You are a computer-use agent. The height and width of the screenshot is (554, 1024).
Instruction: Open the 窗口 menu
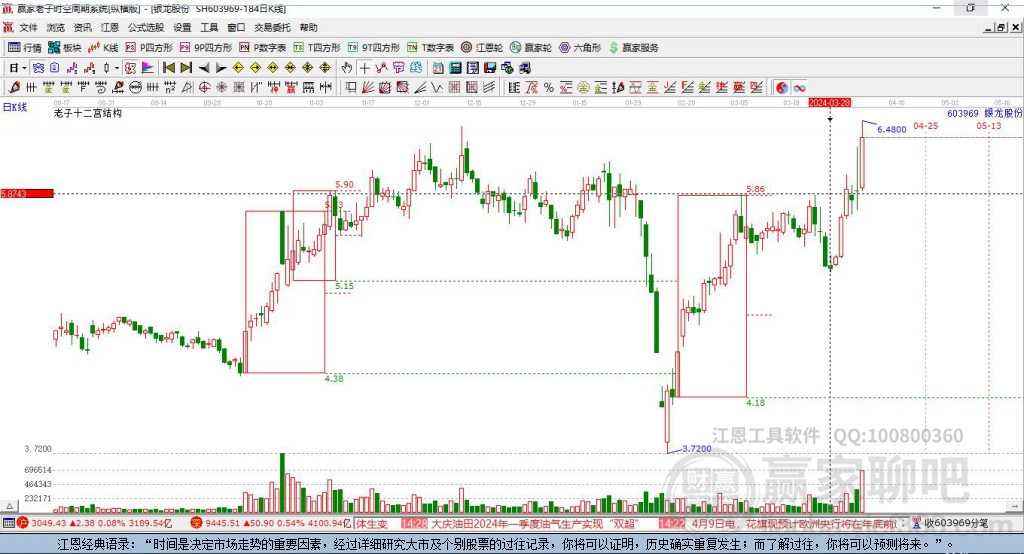pyautogui.click(x=236, y=27)
